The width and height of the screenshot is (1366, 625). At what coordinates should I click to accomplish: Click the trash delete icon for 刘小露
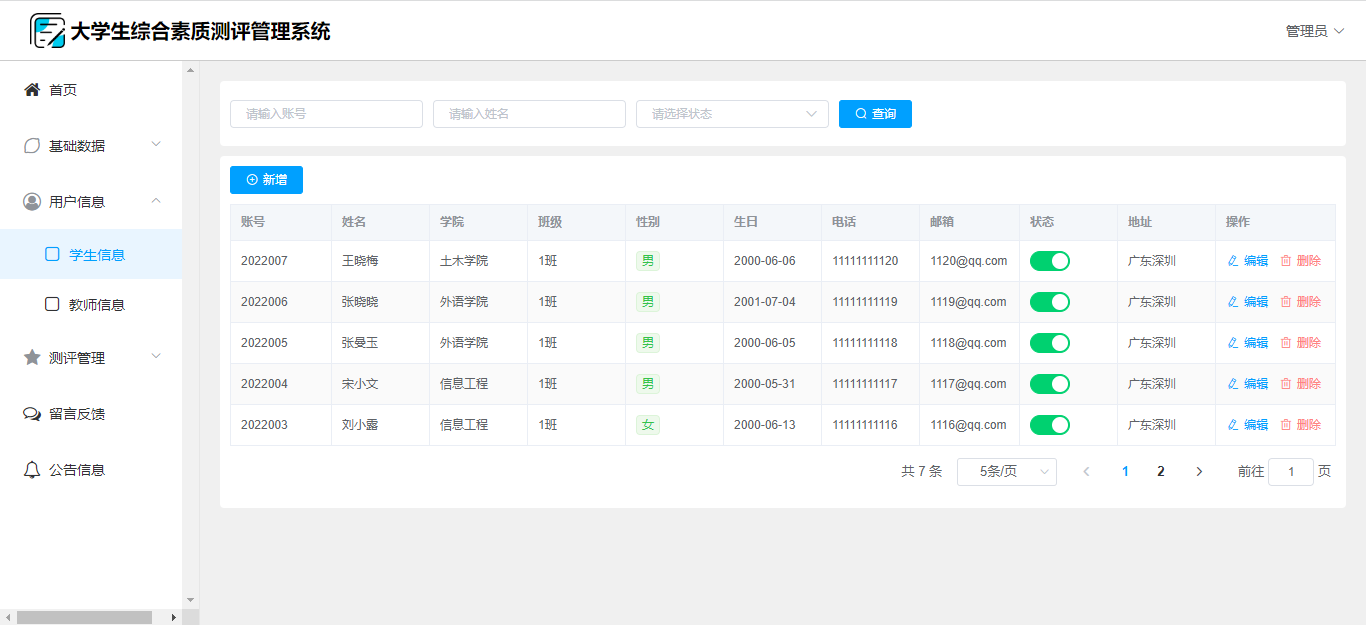1286,425
